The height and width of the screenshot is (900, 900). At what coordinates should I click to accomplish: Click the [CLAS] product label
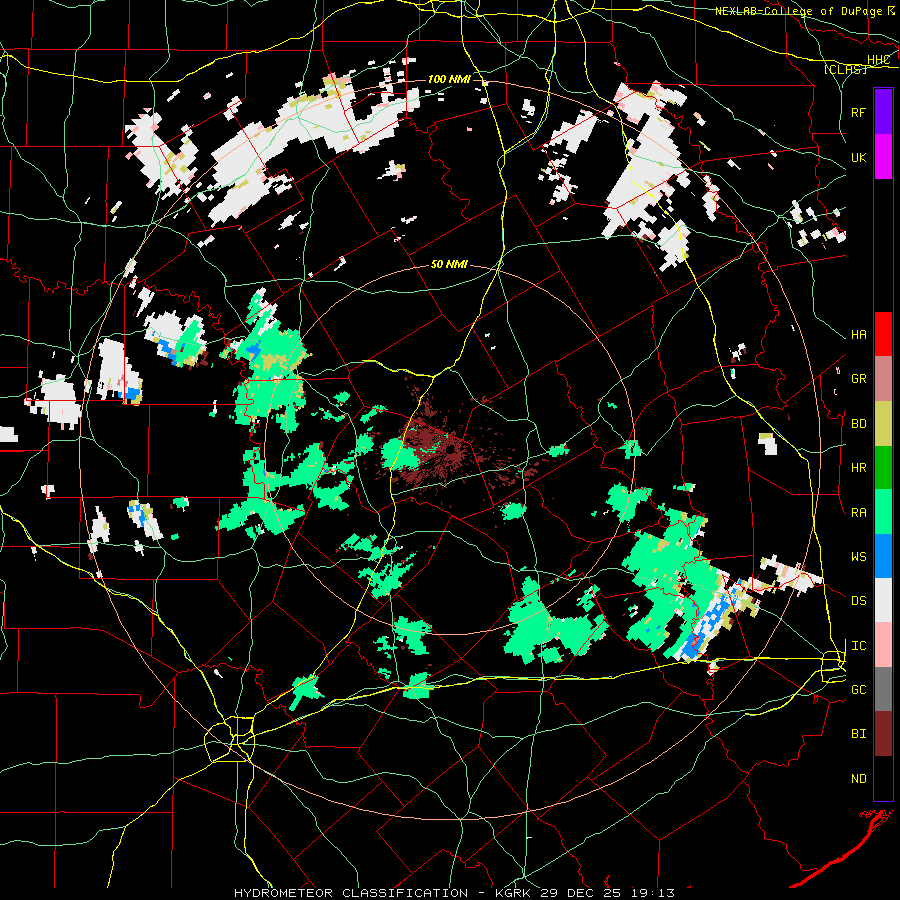click(x=845, y=69)
